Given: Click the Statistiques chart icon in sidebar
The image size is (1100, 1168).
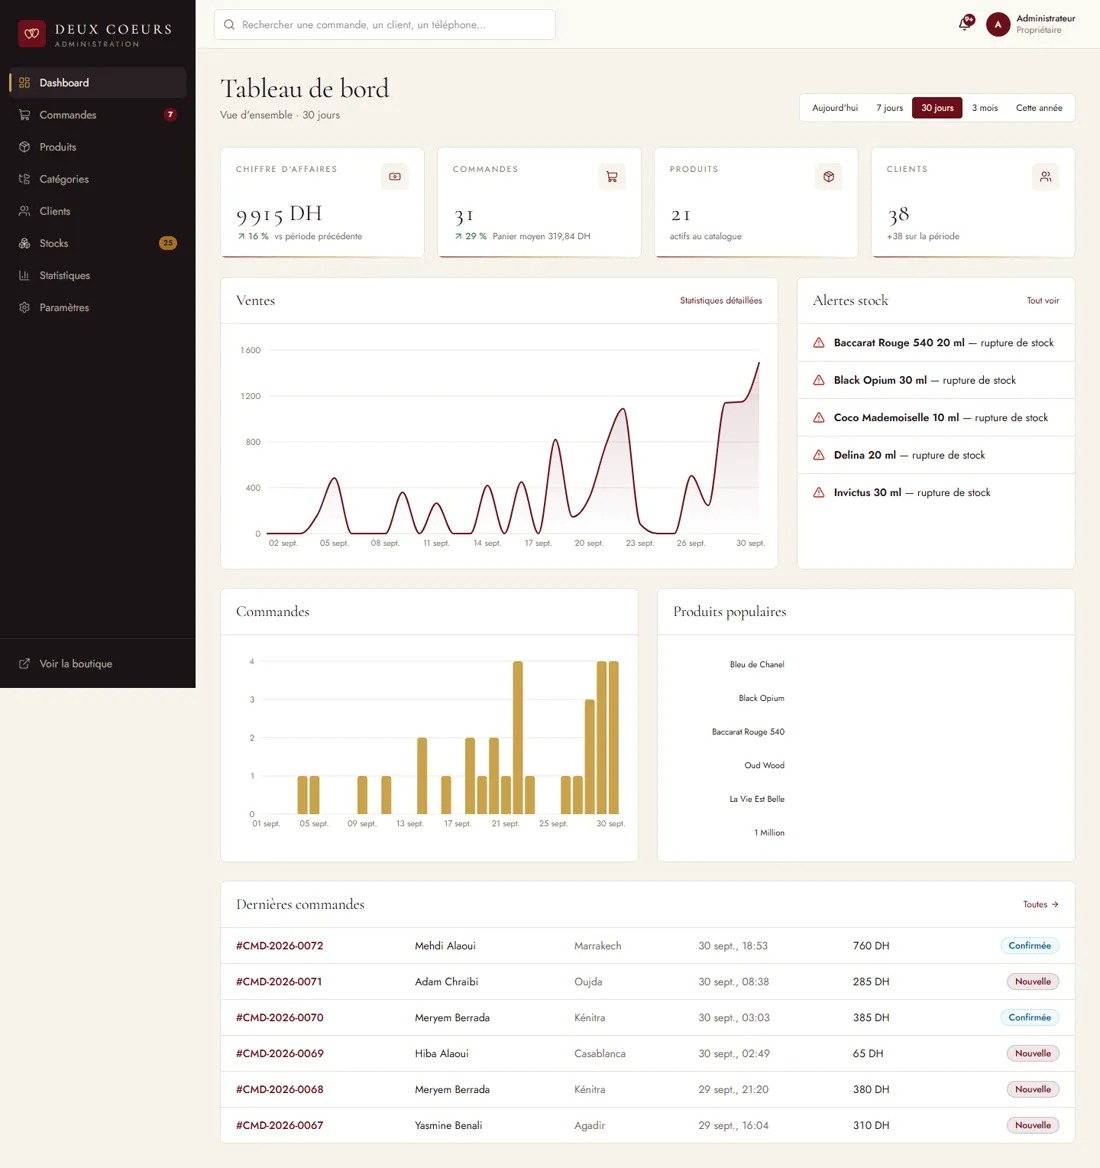Looking at the screenshot, I should pyautogui.click(x=25, y=275).
